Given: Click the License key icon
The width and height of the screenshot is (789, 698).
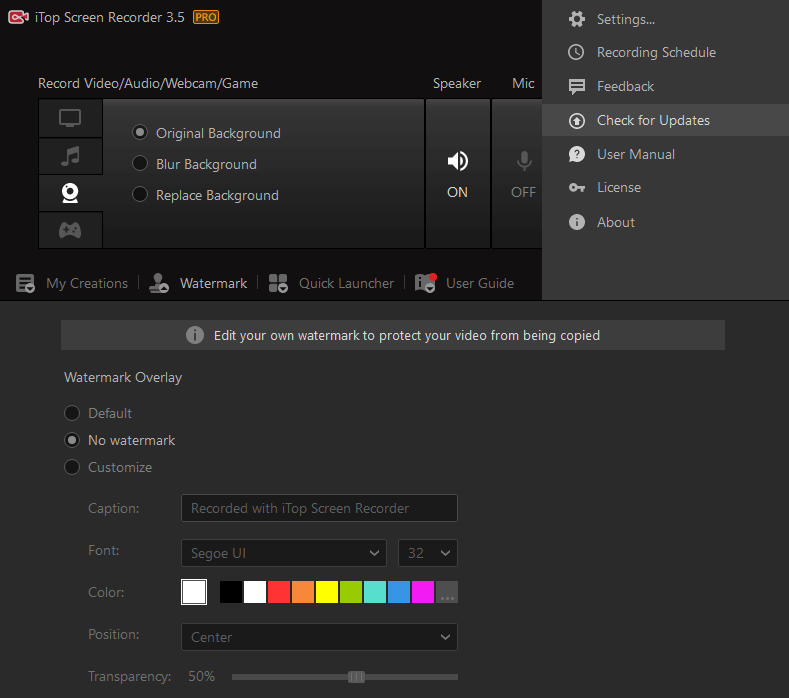Looking at the screenshot, I should 577,188.
